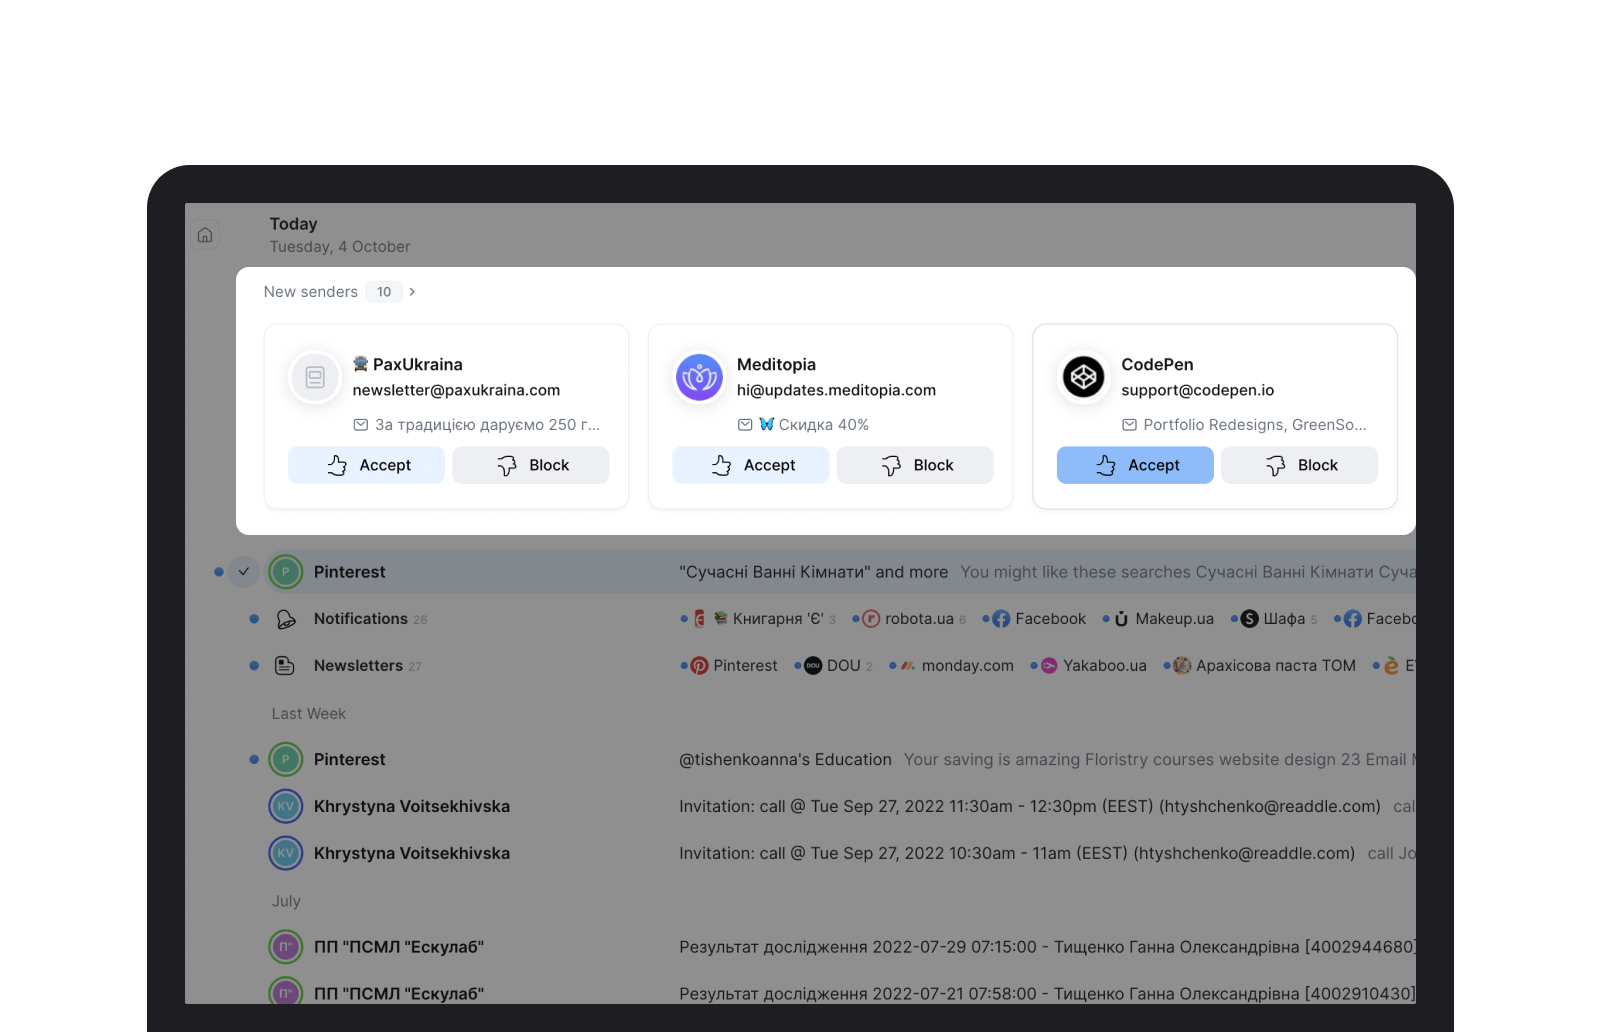Open the Last Week Pinterest avatar icon
The height and width of the screenshot is (1032, 1600).
coord(286,760)
